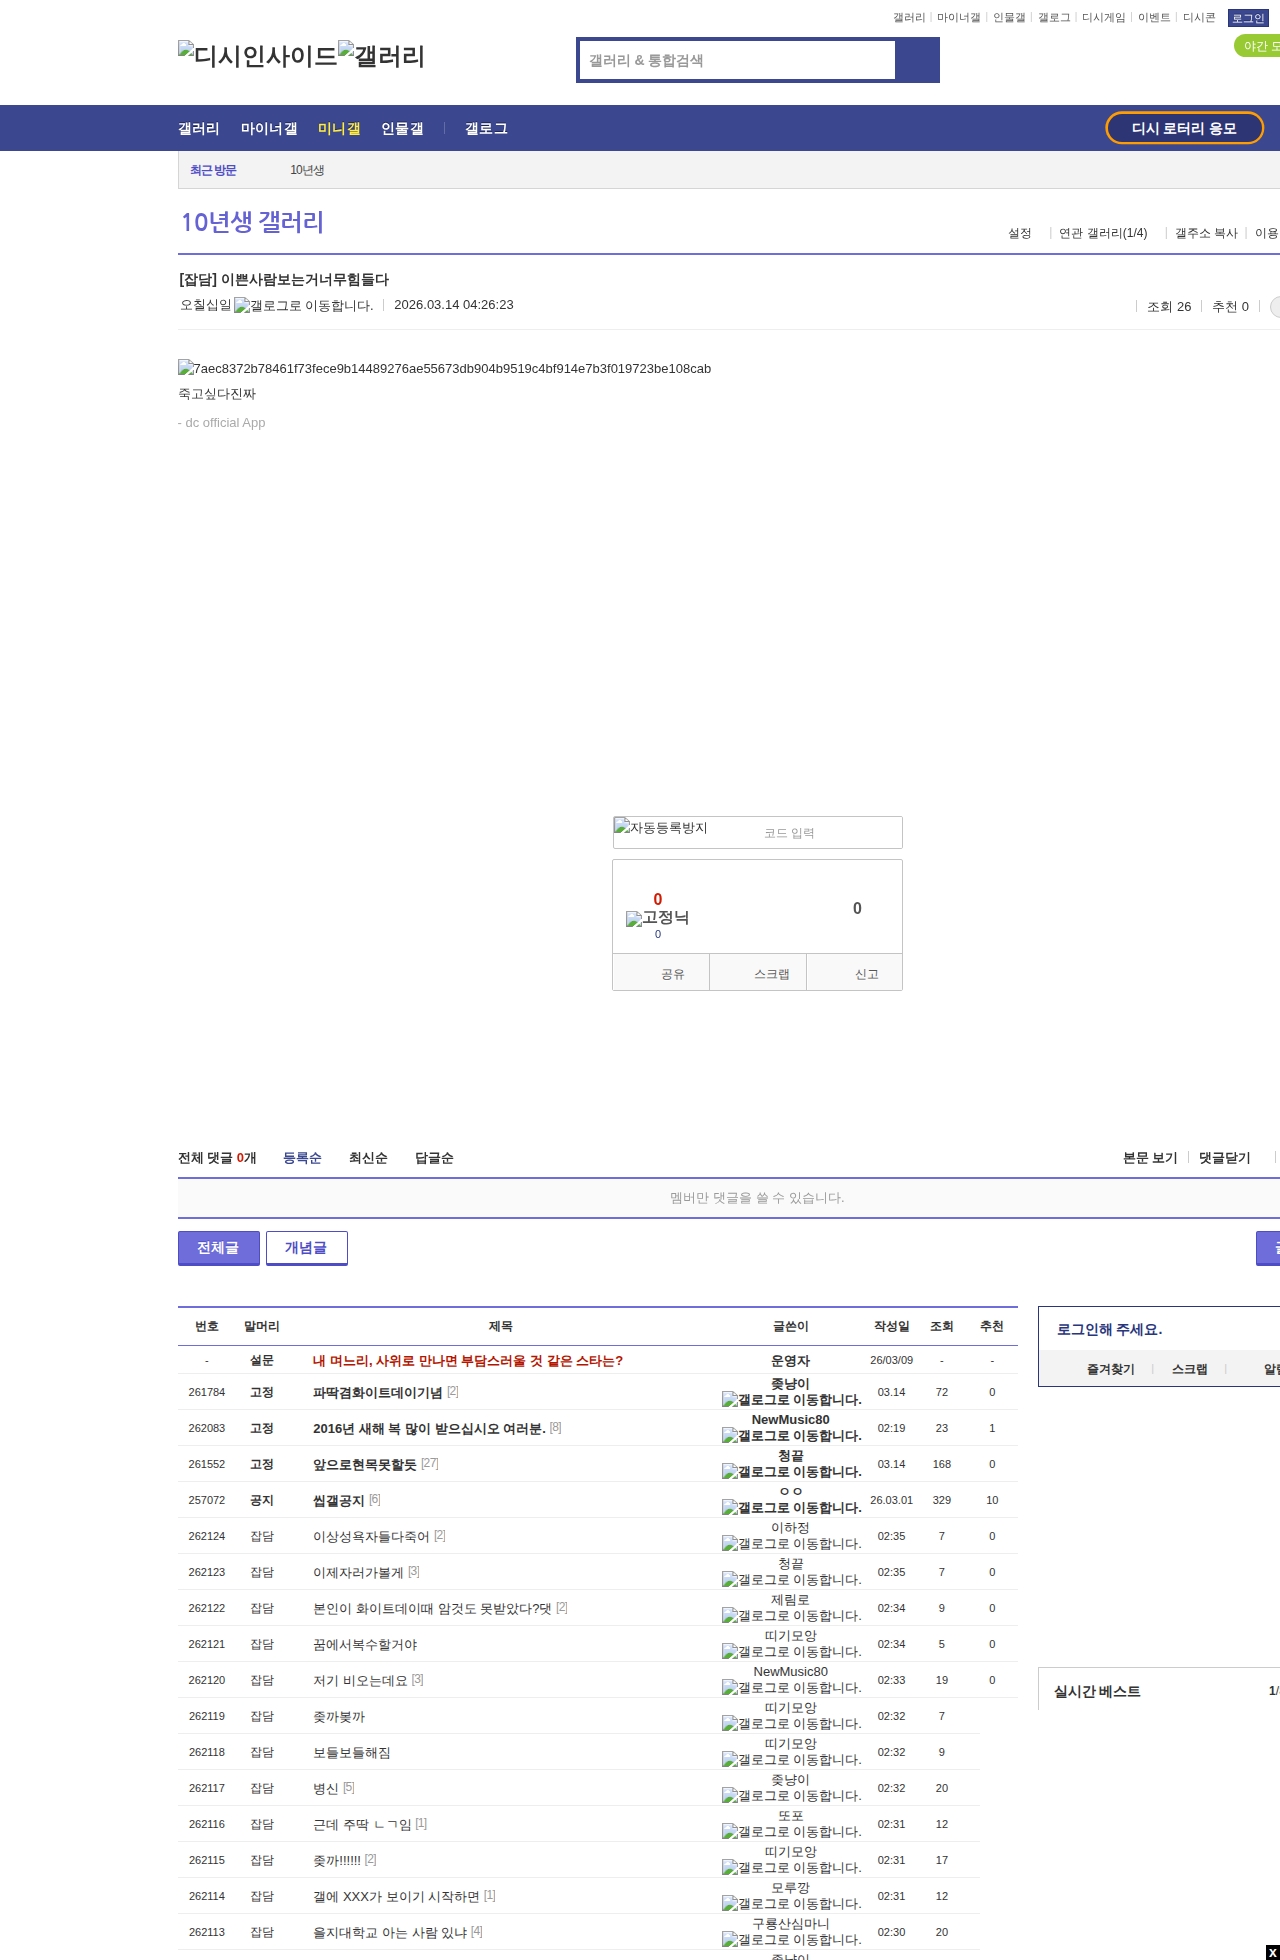1280x1960 pixels.
Task: Click the broken post image thumbnail
Action: click(x=444, y=368)
